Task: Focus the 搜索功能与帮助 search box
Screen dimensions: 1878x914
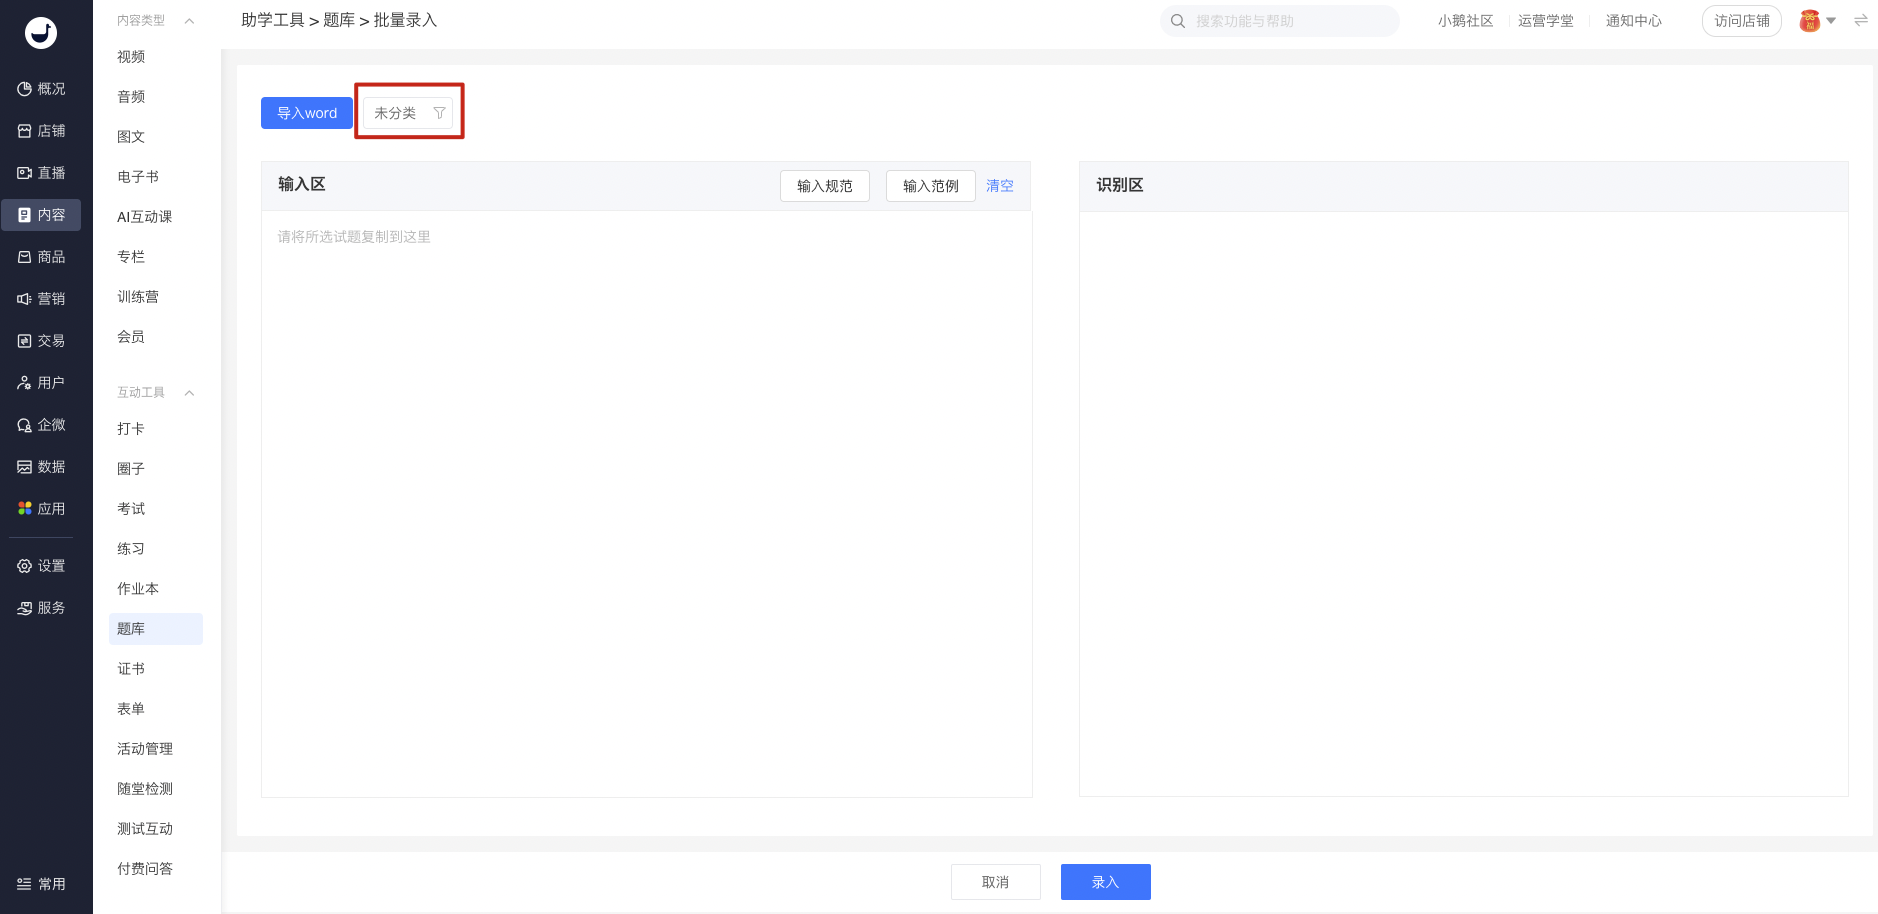Action: coord(1290,21)
